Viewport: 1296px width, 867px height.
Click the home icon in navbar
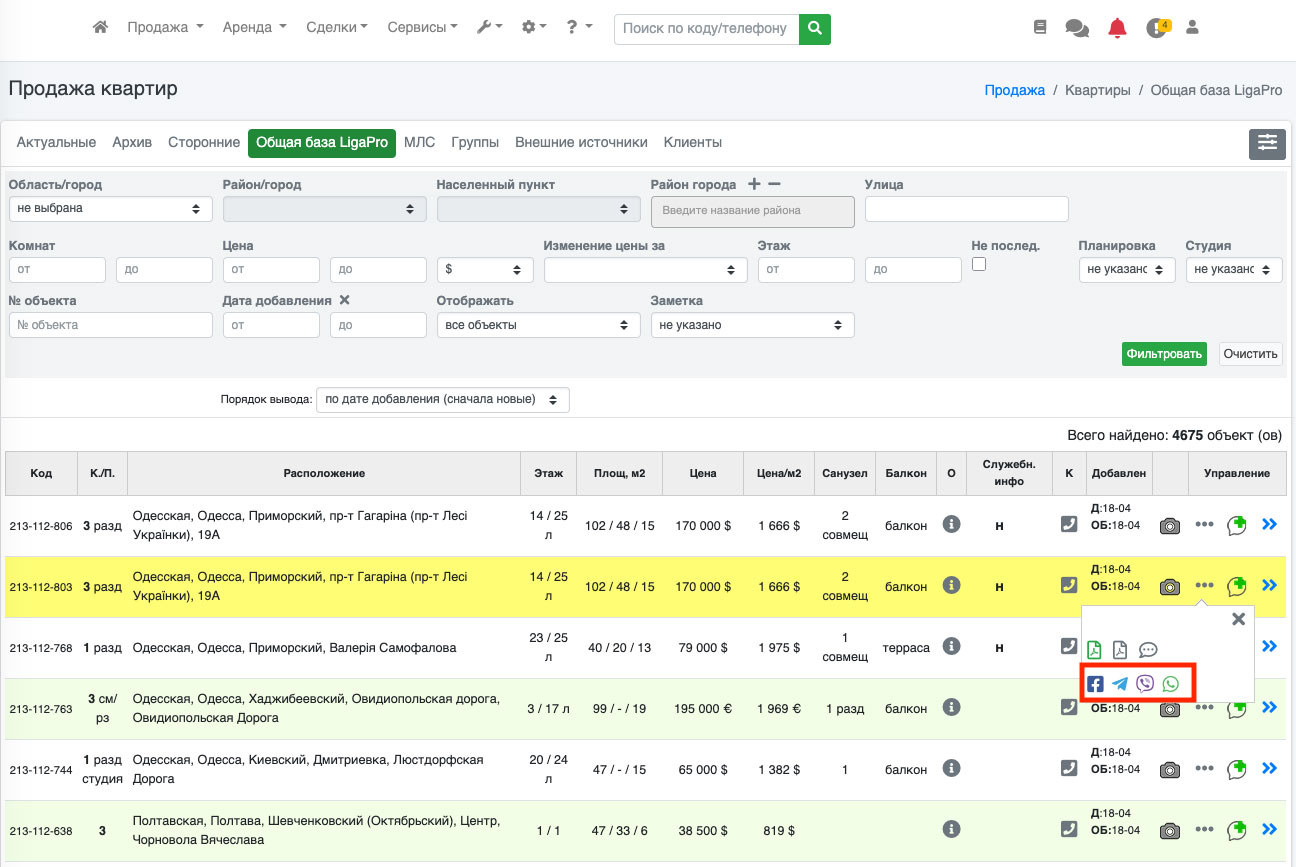(100, 28)
